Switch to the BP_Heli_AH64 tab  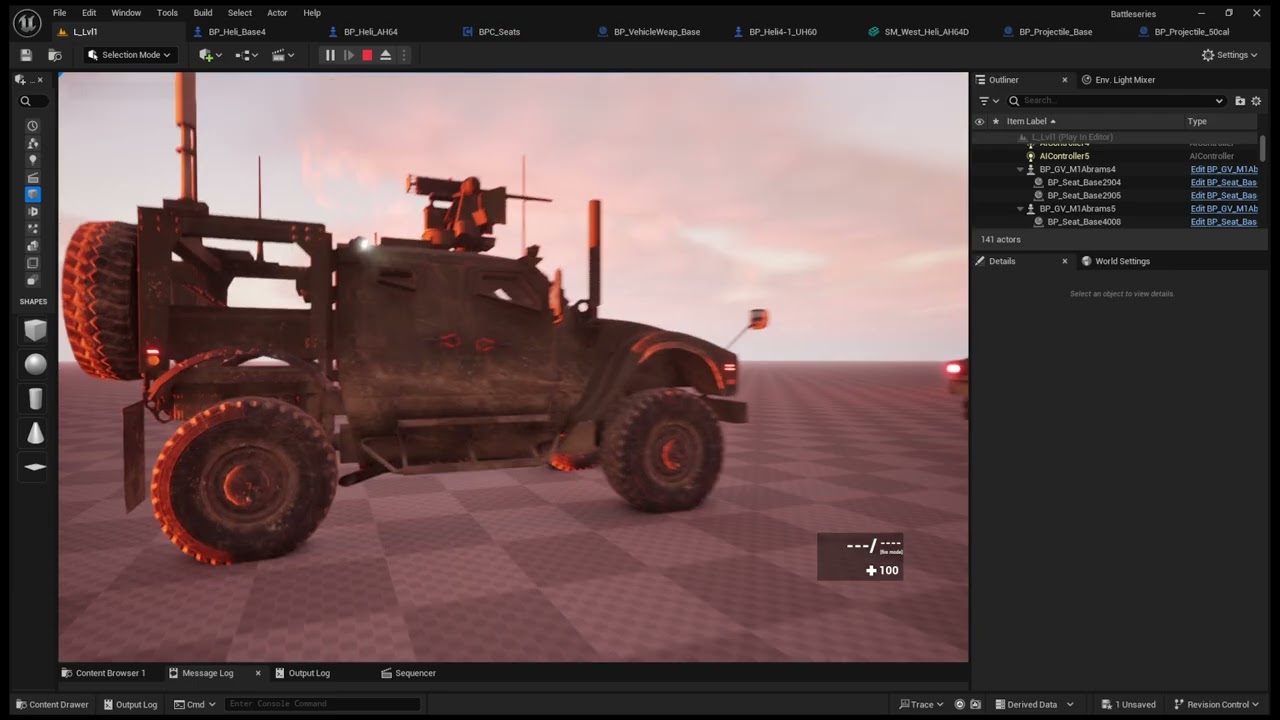[370, 32]
